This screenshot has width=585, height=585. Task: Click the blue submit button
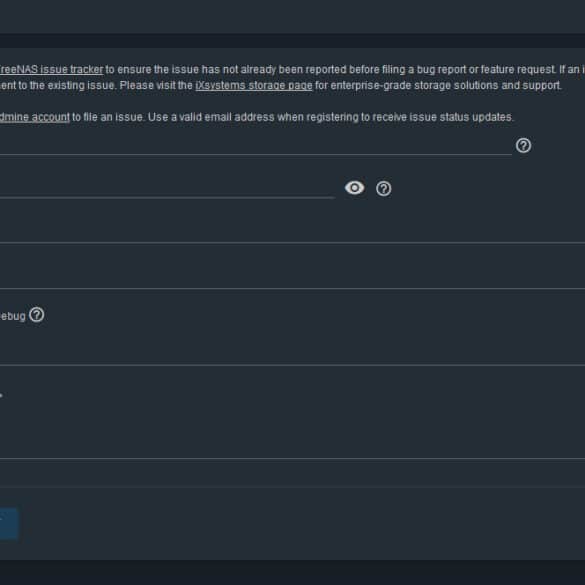tap(9, 523)
